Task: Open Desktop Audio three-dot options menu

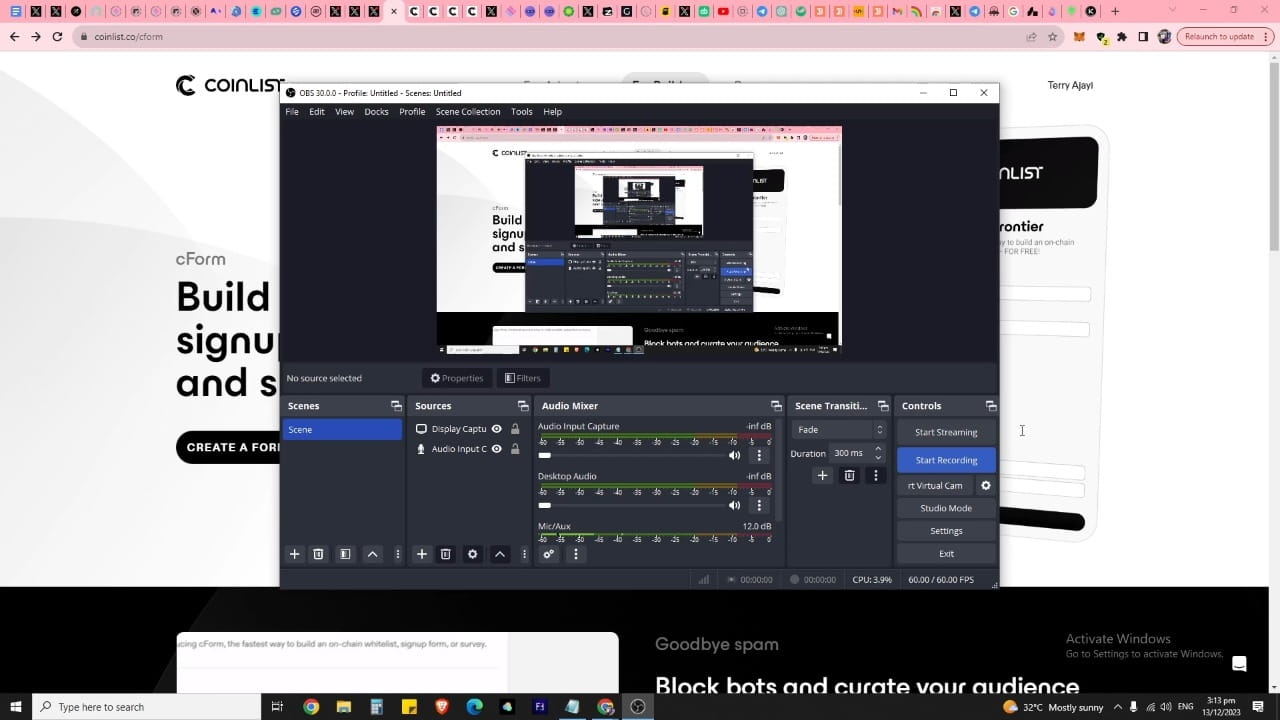Action: [759, 505]
